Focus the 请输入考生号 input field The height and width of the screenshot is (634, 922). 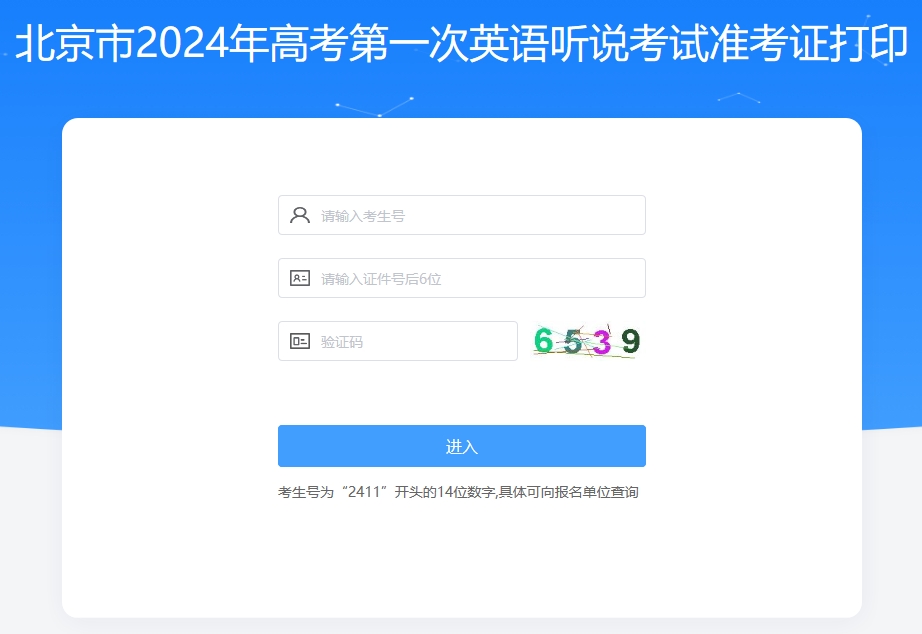pyautogui.click(x=462, y=215)
